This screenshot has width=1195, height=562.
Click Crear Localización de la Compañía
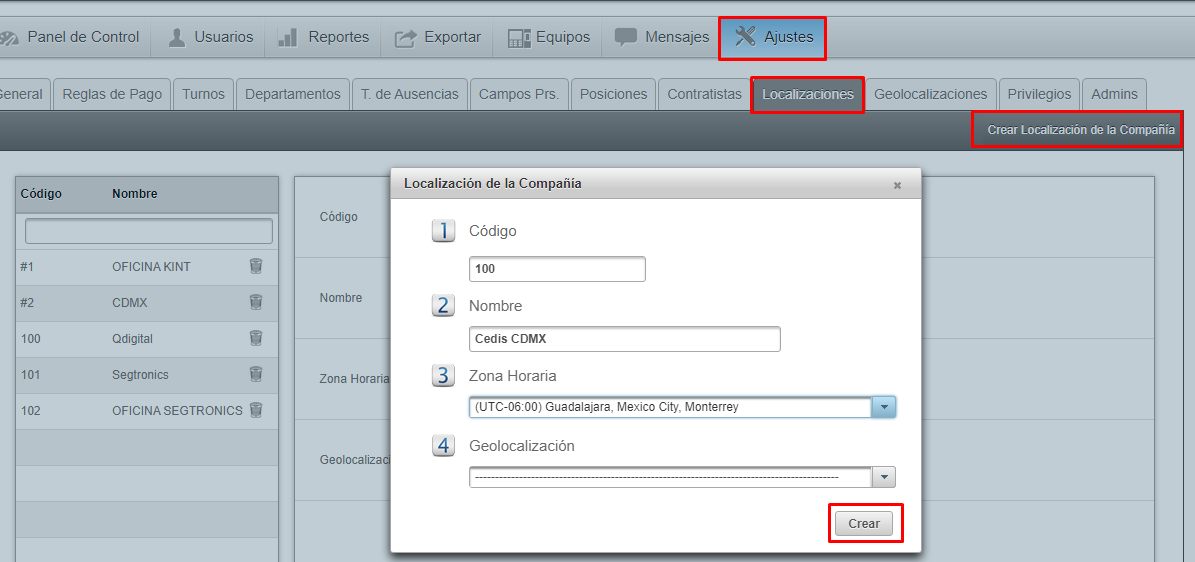[1077, 130]
